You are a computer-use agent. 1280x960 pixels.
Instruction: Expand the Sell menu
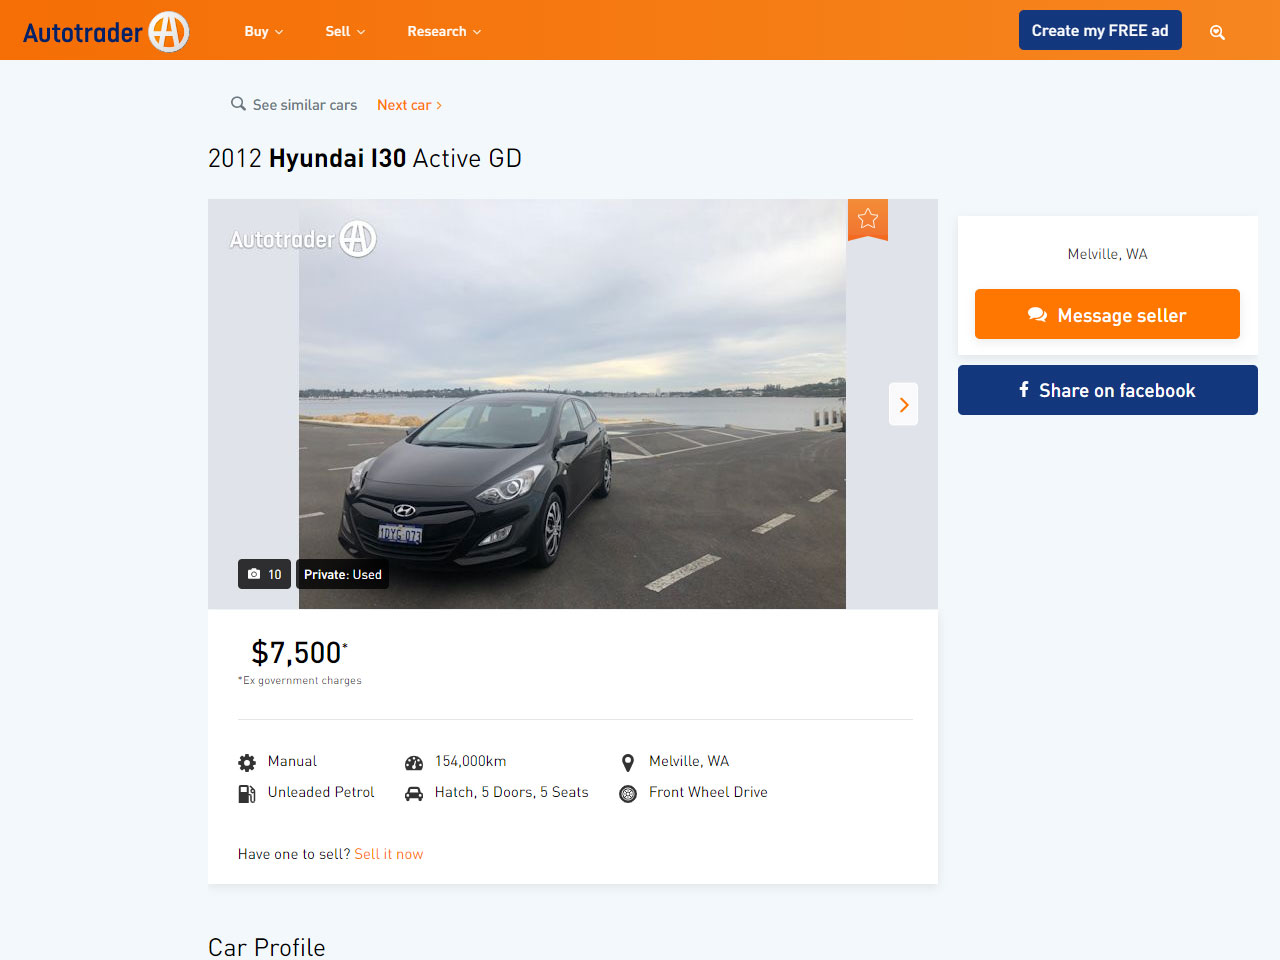click(x=345, y=31)
